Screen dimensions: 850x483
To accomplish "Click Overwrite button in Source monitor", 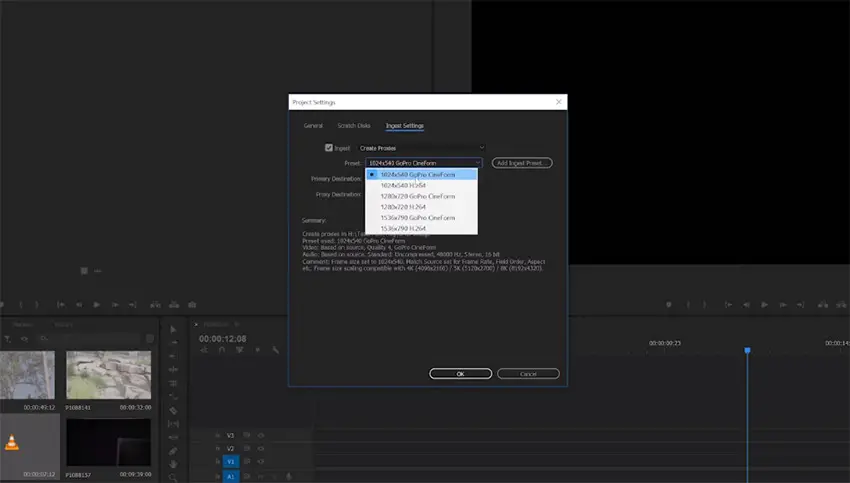I will [x=174, y=305].
